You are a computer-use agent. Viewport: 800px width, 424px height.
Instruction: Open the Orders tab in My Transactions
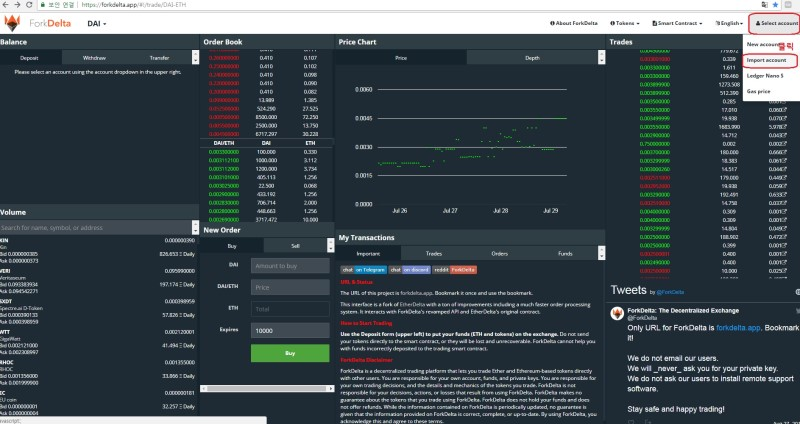coord(499,254)
